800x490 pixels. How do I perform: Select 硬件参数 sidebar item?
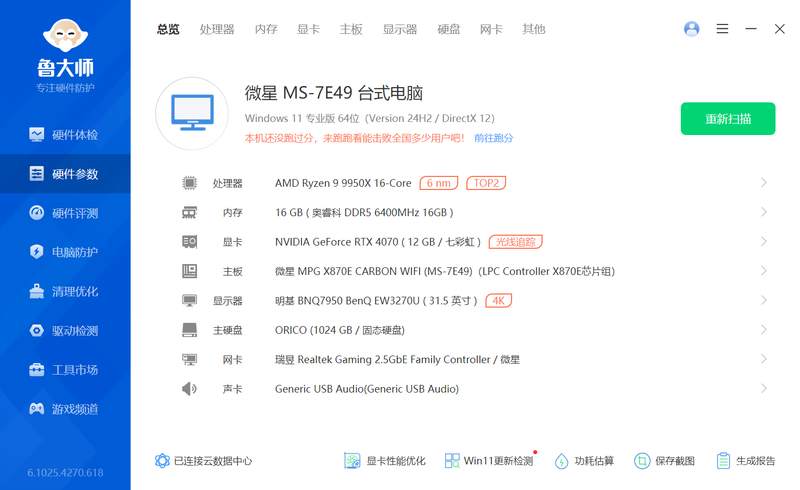(65, 174)
